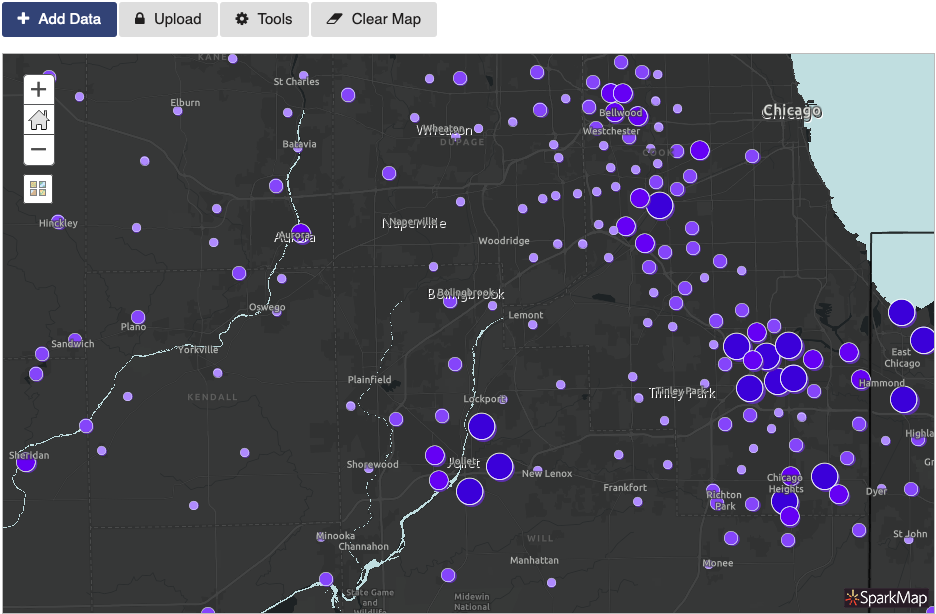
Task: Click the Clear Map button
Action: pyautogui.click(x=374, y=19)
